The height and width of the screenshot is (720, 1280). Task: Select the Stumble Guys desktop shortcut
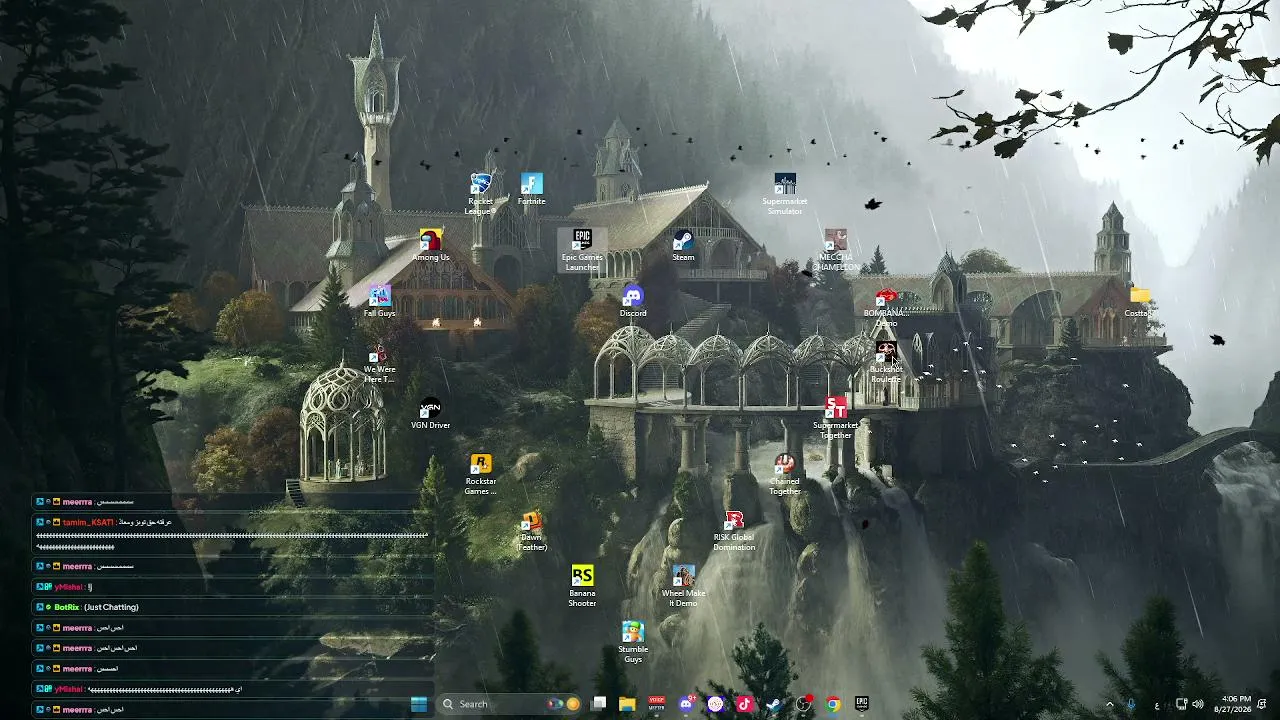[x=633, y=642]
